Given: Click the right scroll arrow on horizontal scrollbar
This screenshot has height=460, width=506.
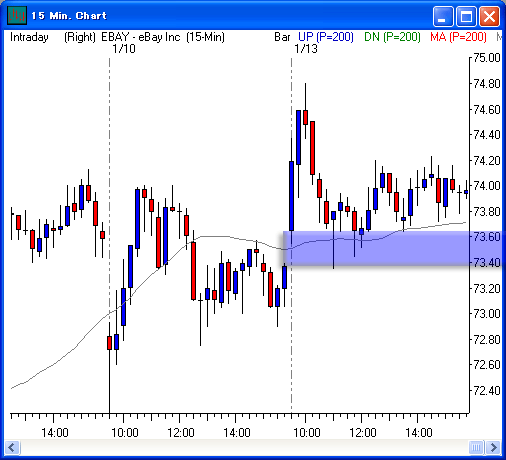Looking at the screenshot, I should click(494, 447).
